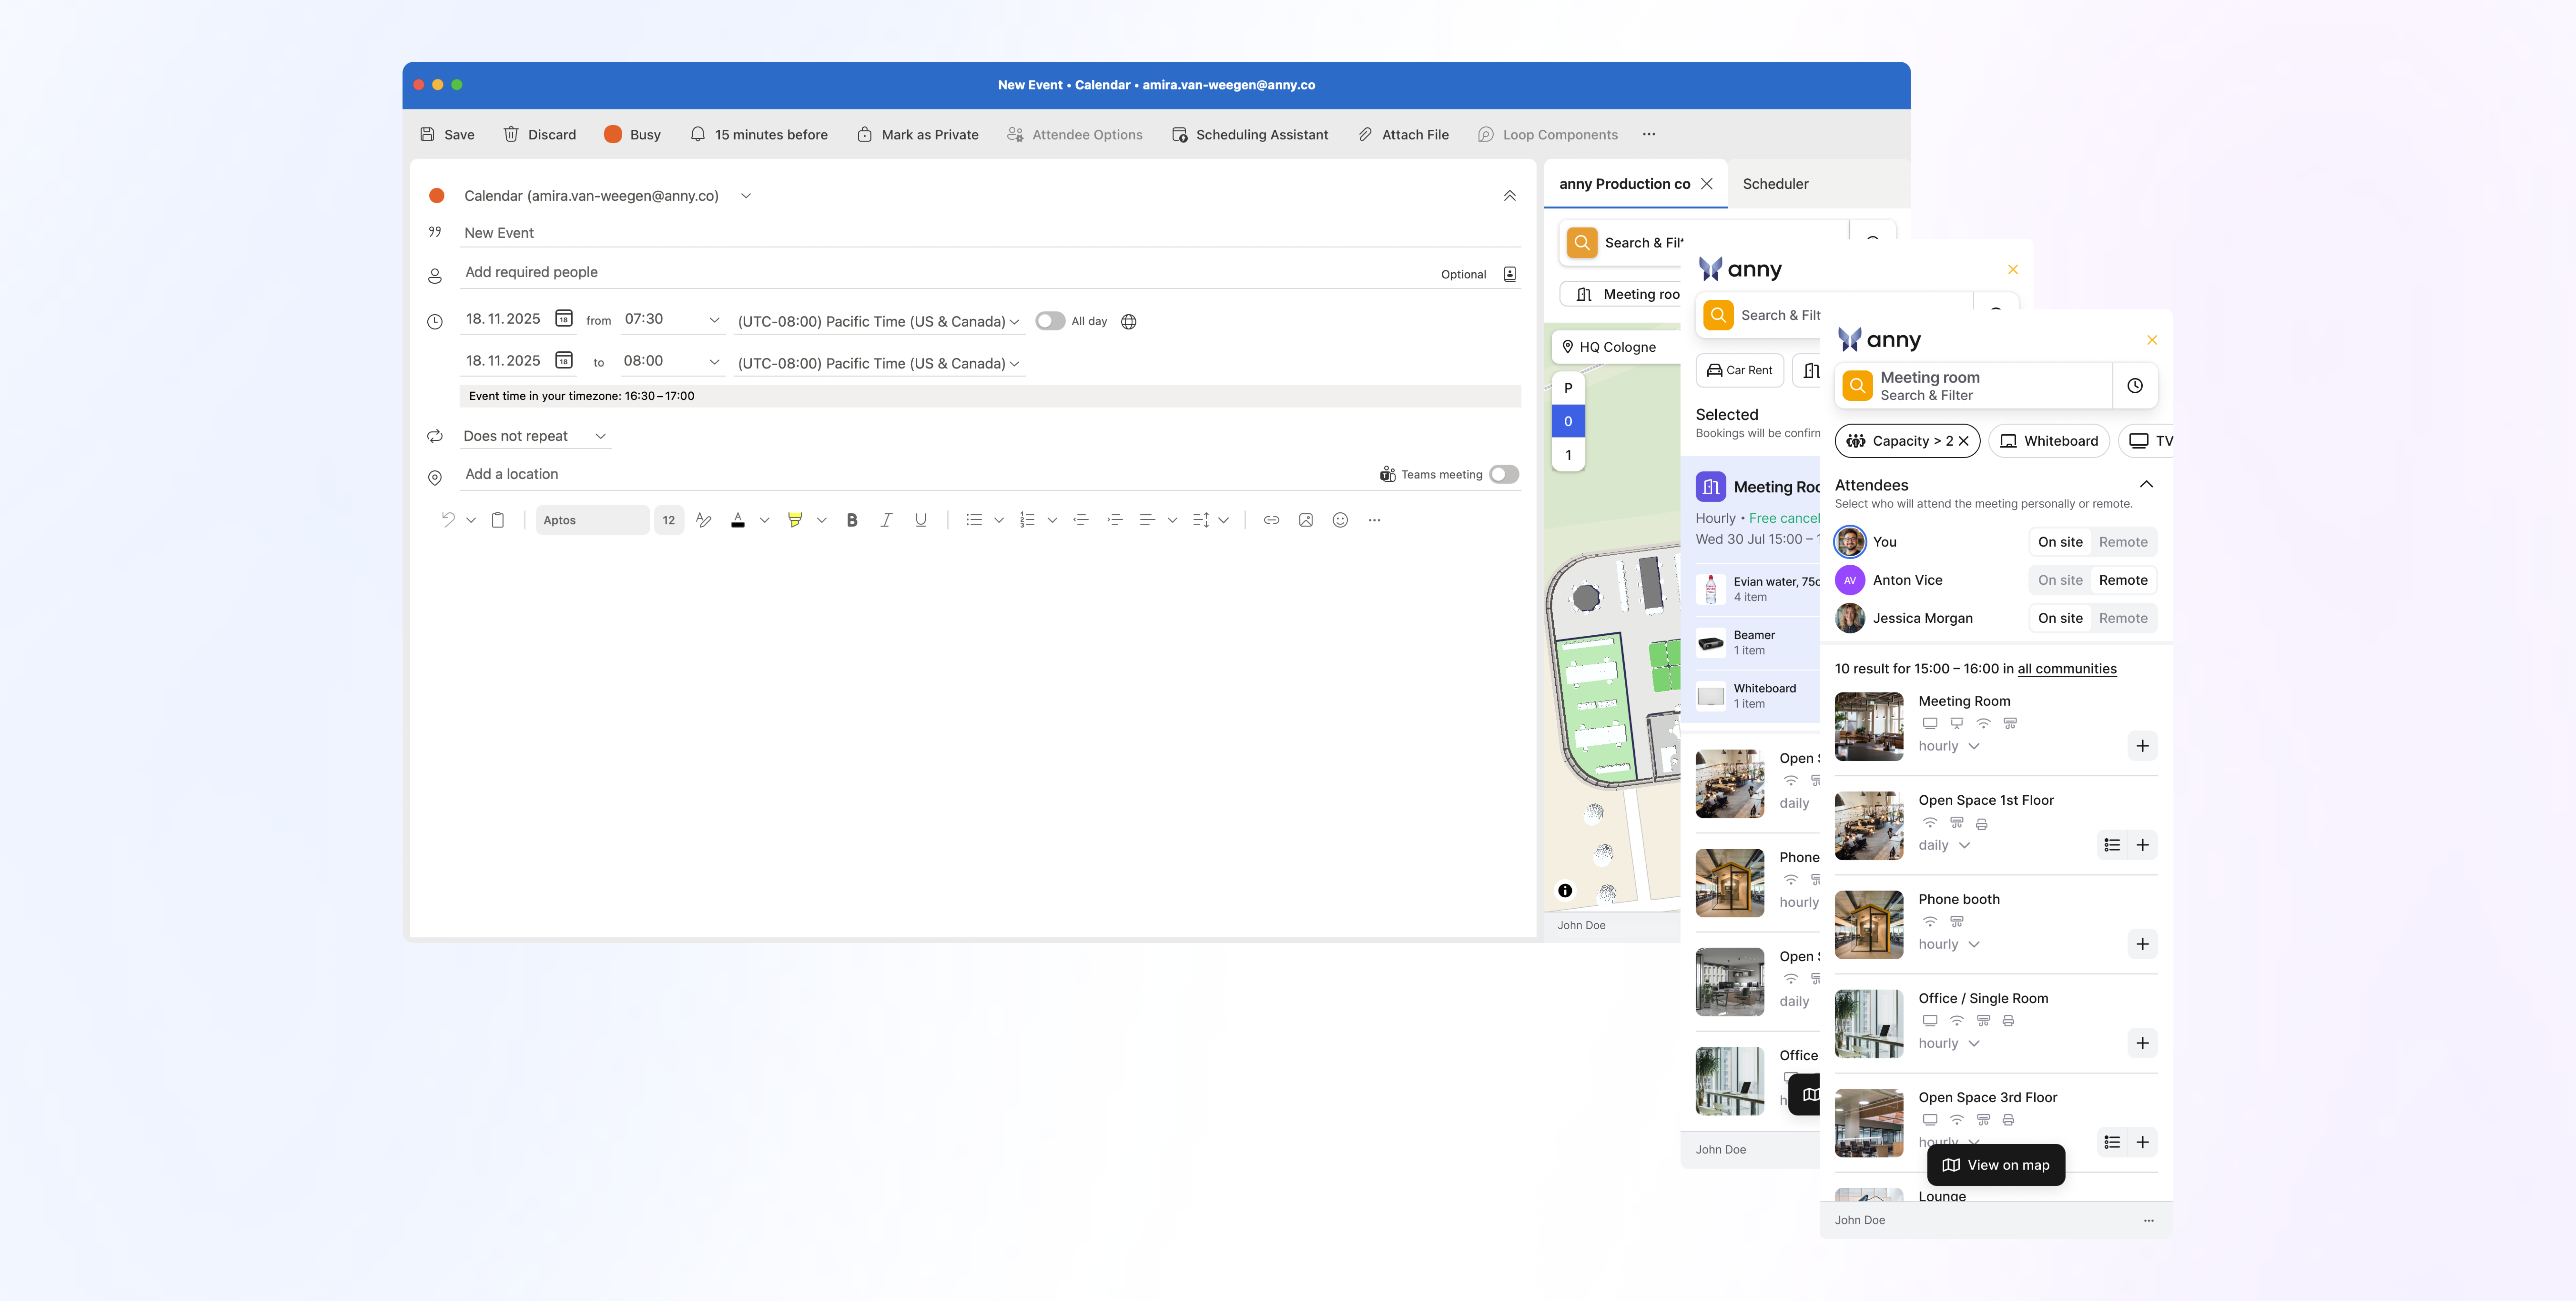The width and height of the screenshot is (2576, 1301).
Task: Collapse the Attendees section
Action: [2146, 485]
